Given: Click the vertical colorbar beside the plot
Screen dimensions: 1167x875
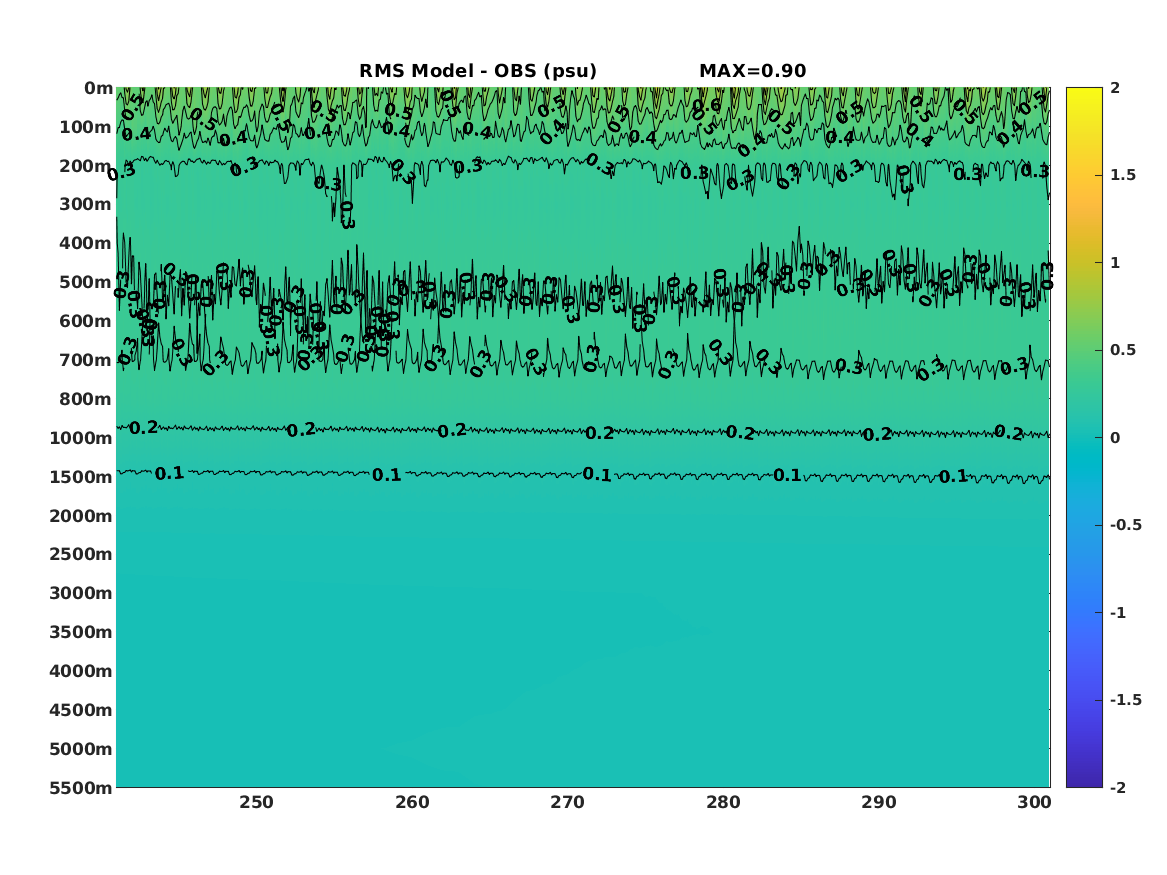Looking at the screenshot, I should [x=1084, y=438].
